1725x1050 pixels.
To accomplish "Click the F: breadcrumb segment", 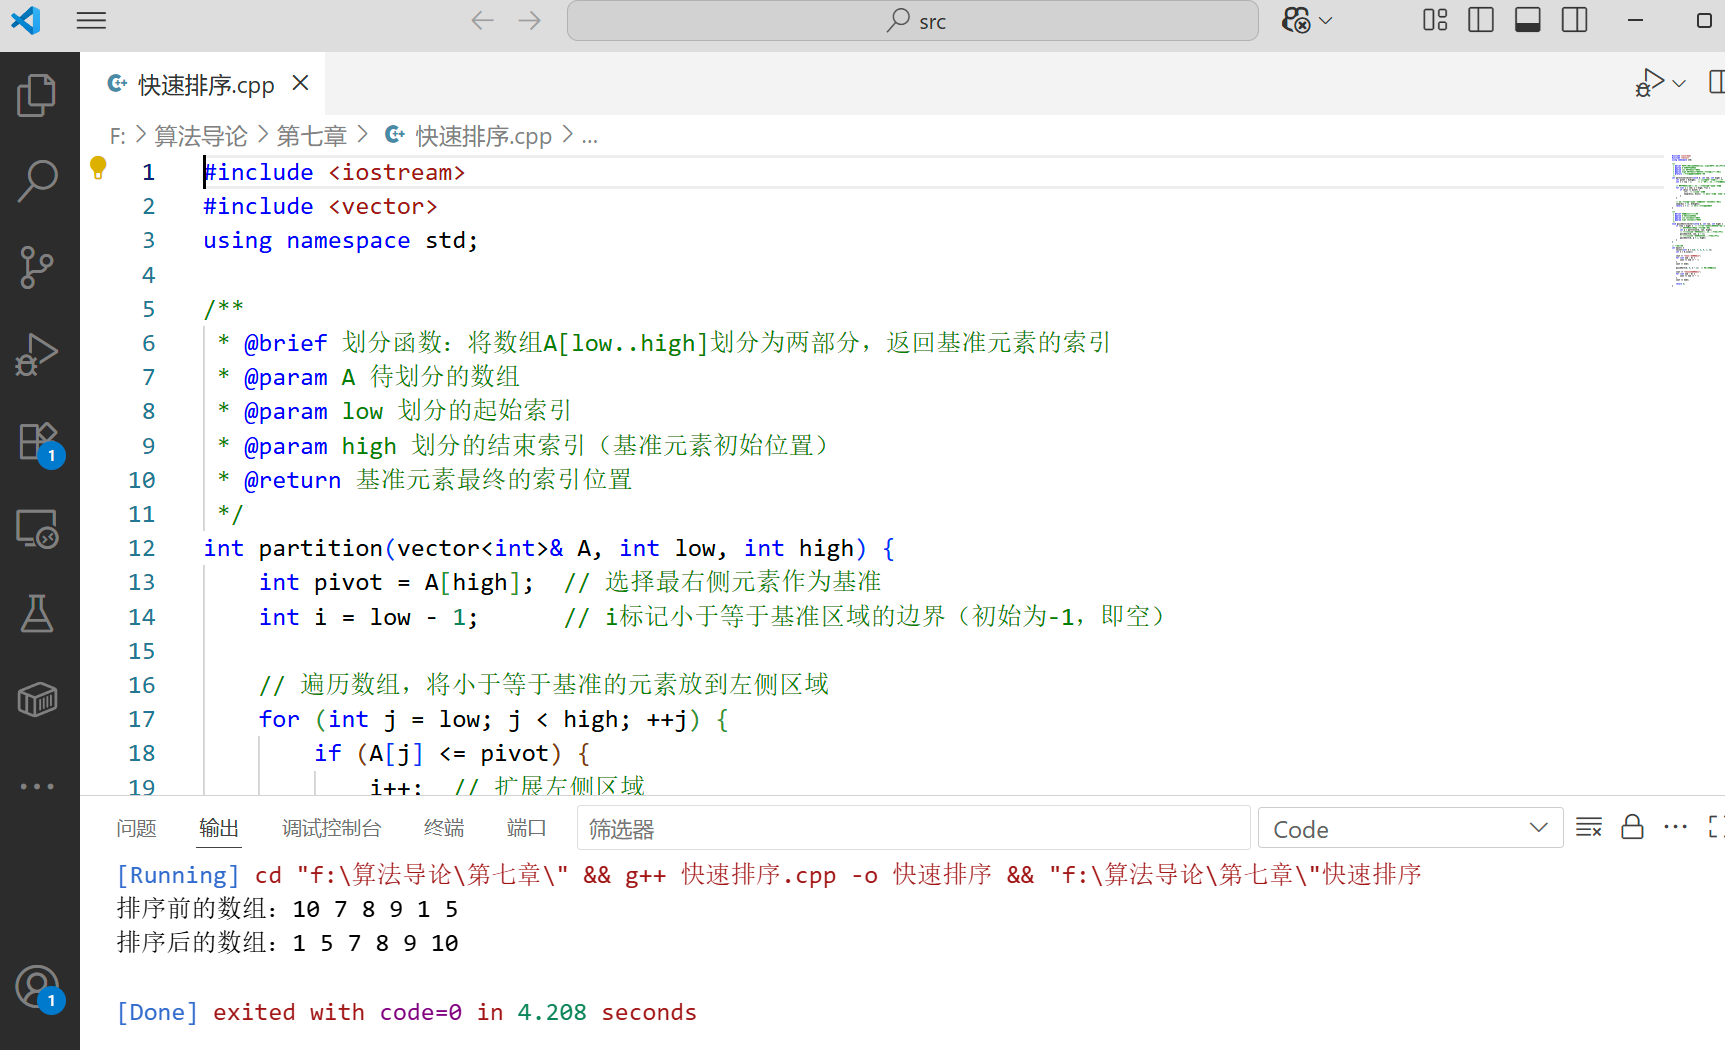I will click(118, 136).
